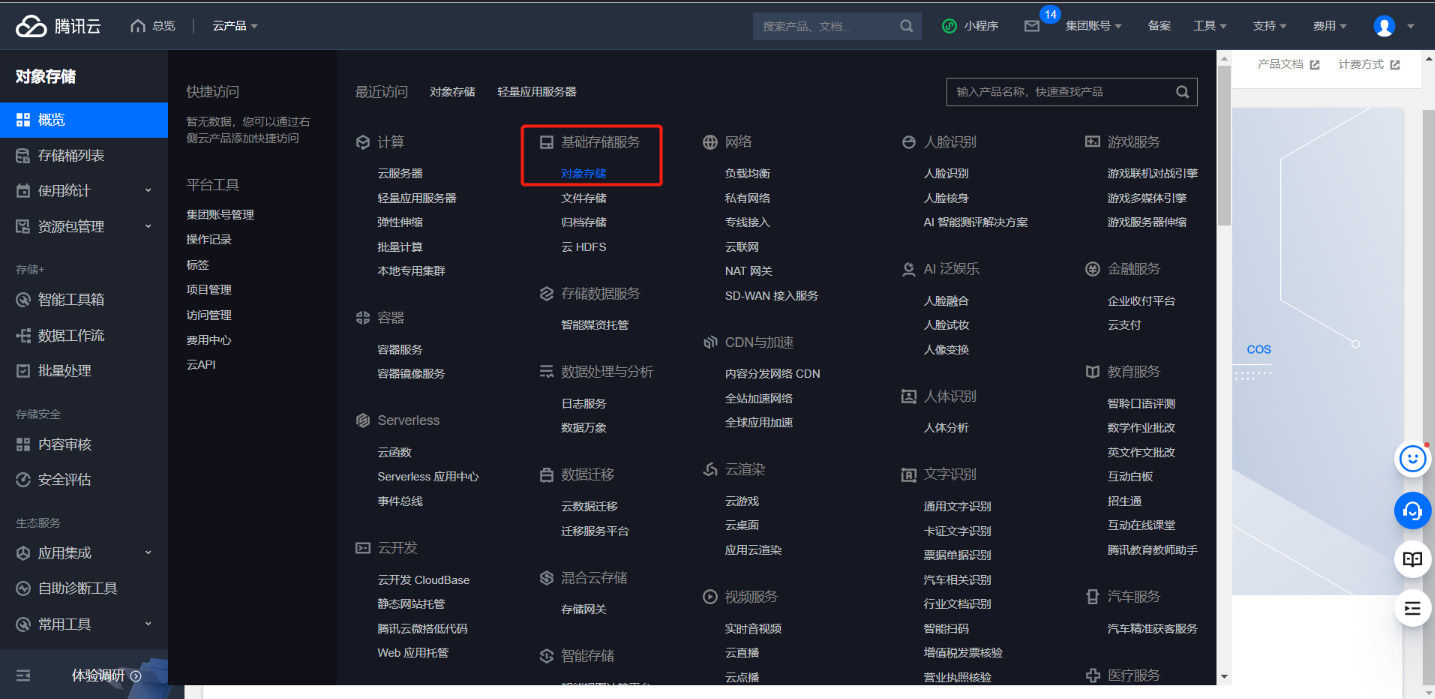Open 汽车精准获客服务
Screen dimensions: 1435x699
1152,629
